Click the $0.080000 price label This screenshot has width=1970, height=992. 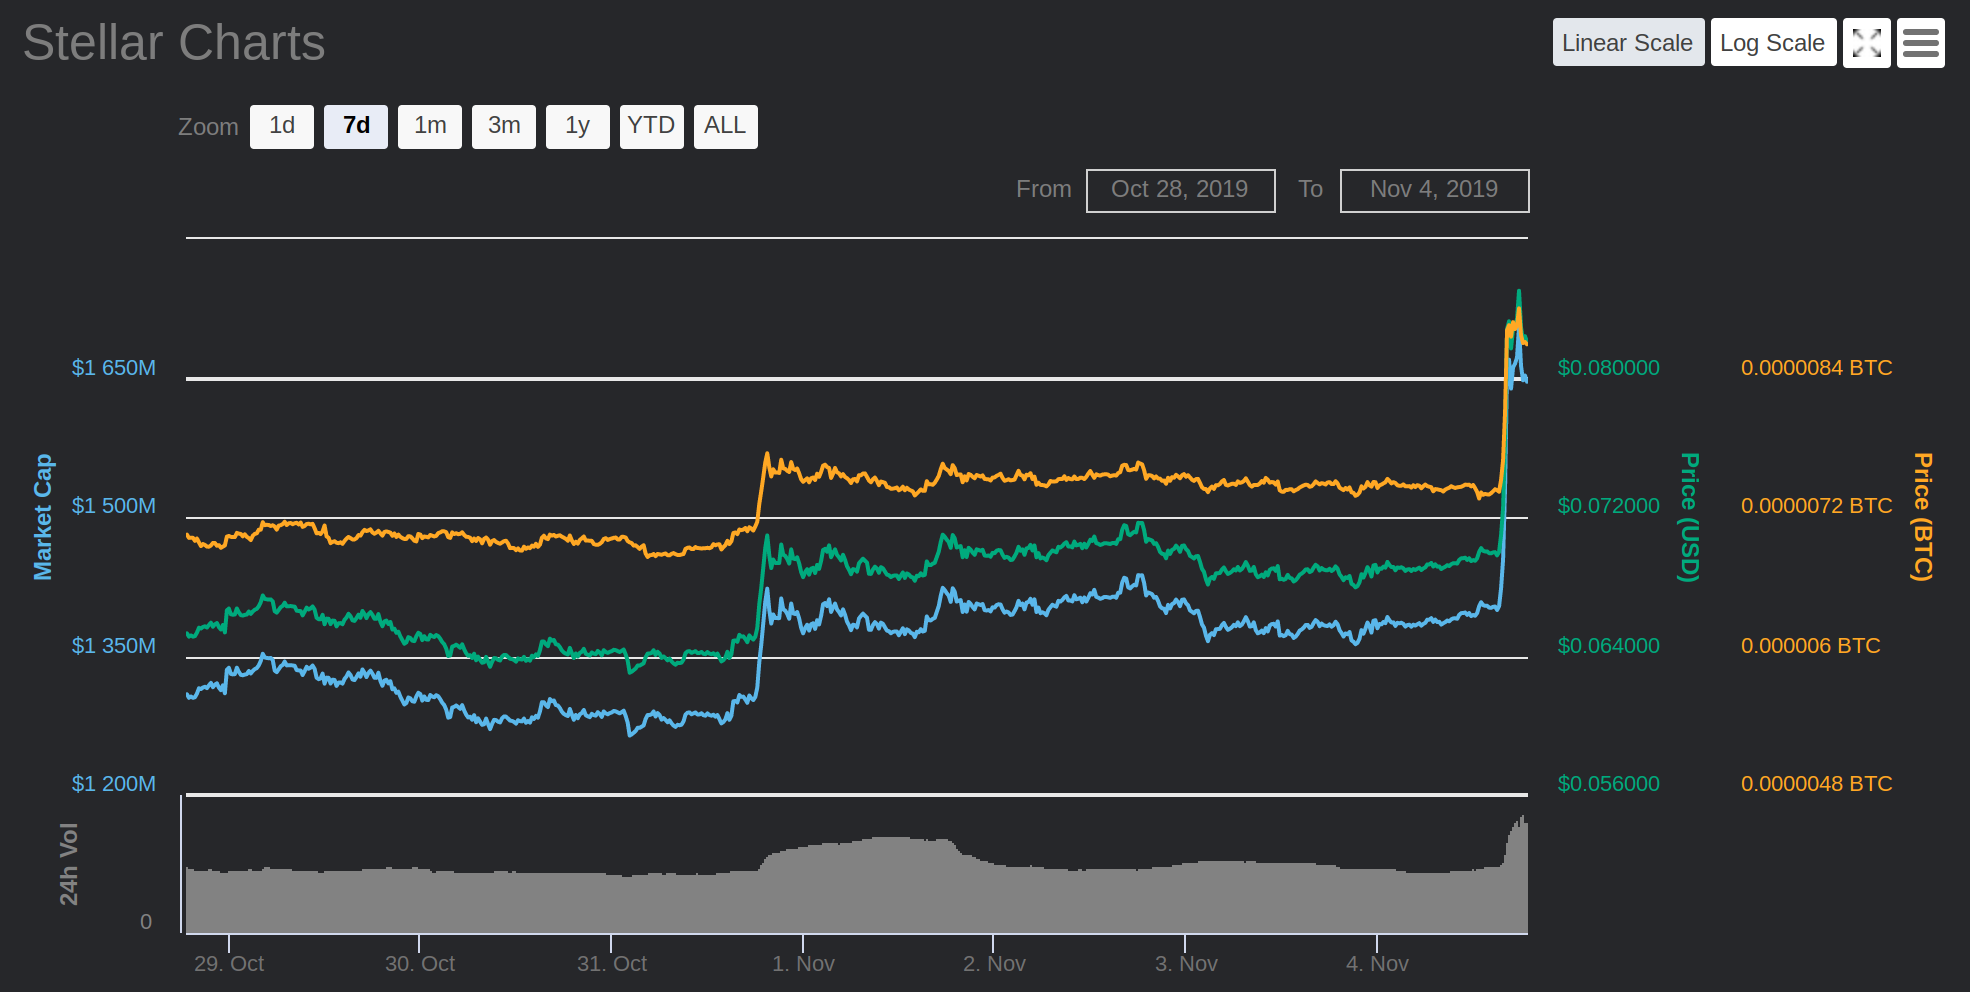tap(1609, 368)
